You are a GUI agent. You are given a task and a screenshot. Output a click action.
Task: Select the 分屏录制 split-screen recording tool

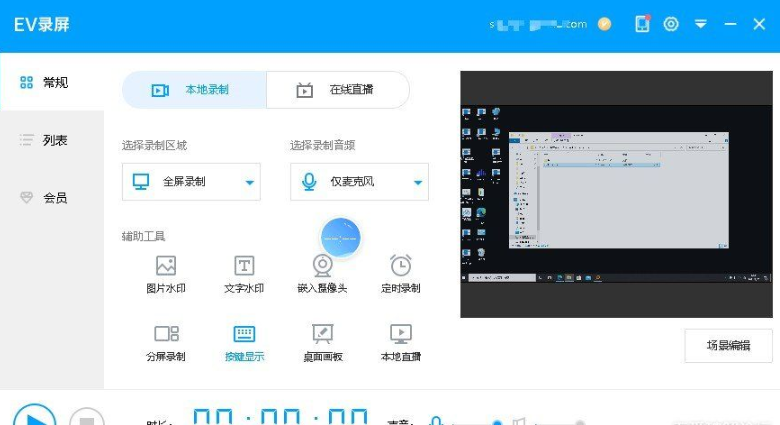[166, 343]
